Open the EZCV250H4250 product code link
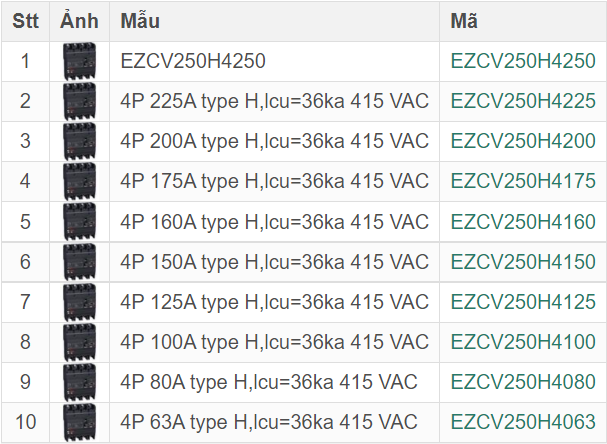Screen dimensions: 607x444 [523, 62]
